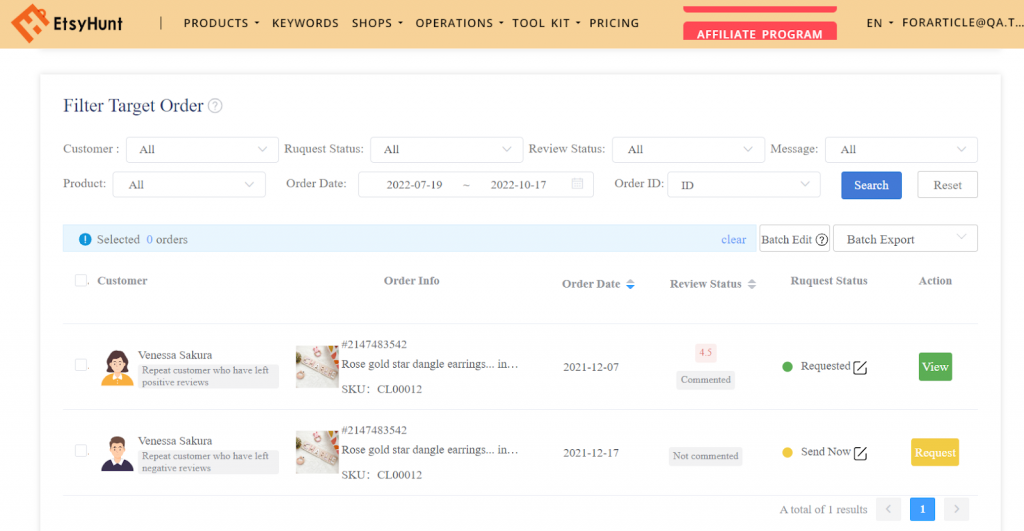Click the edit icon next to Requested status
Image resolution: width=1024 pixels, height=531 pixels.
(x=860, y=367)
